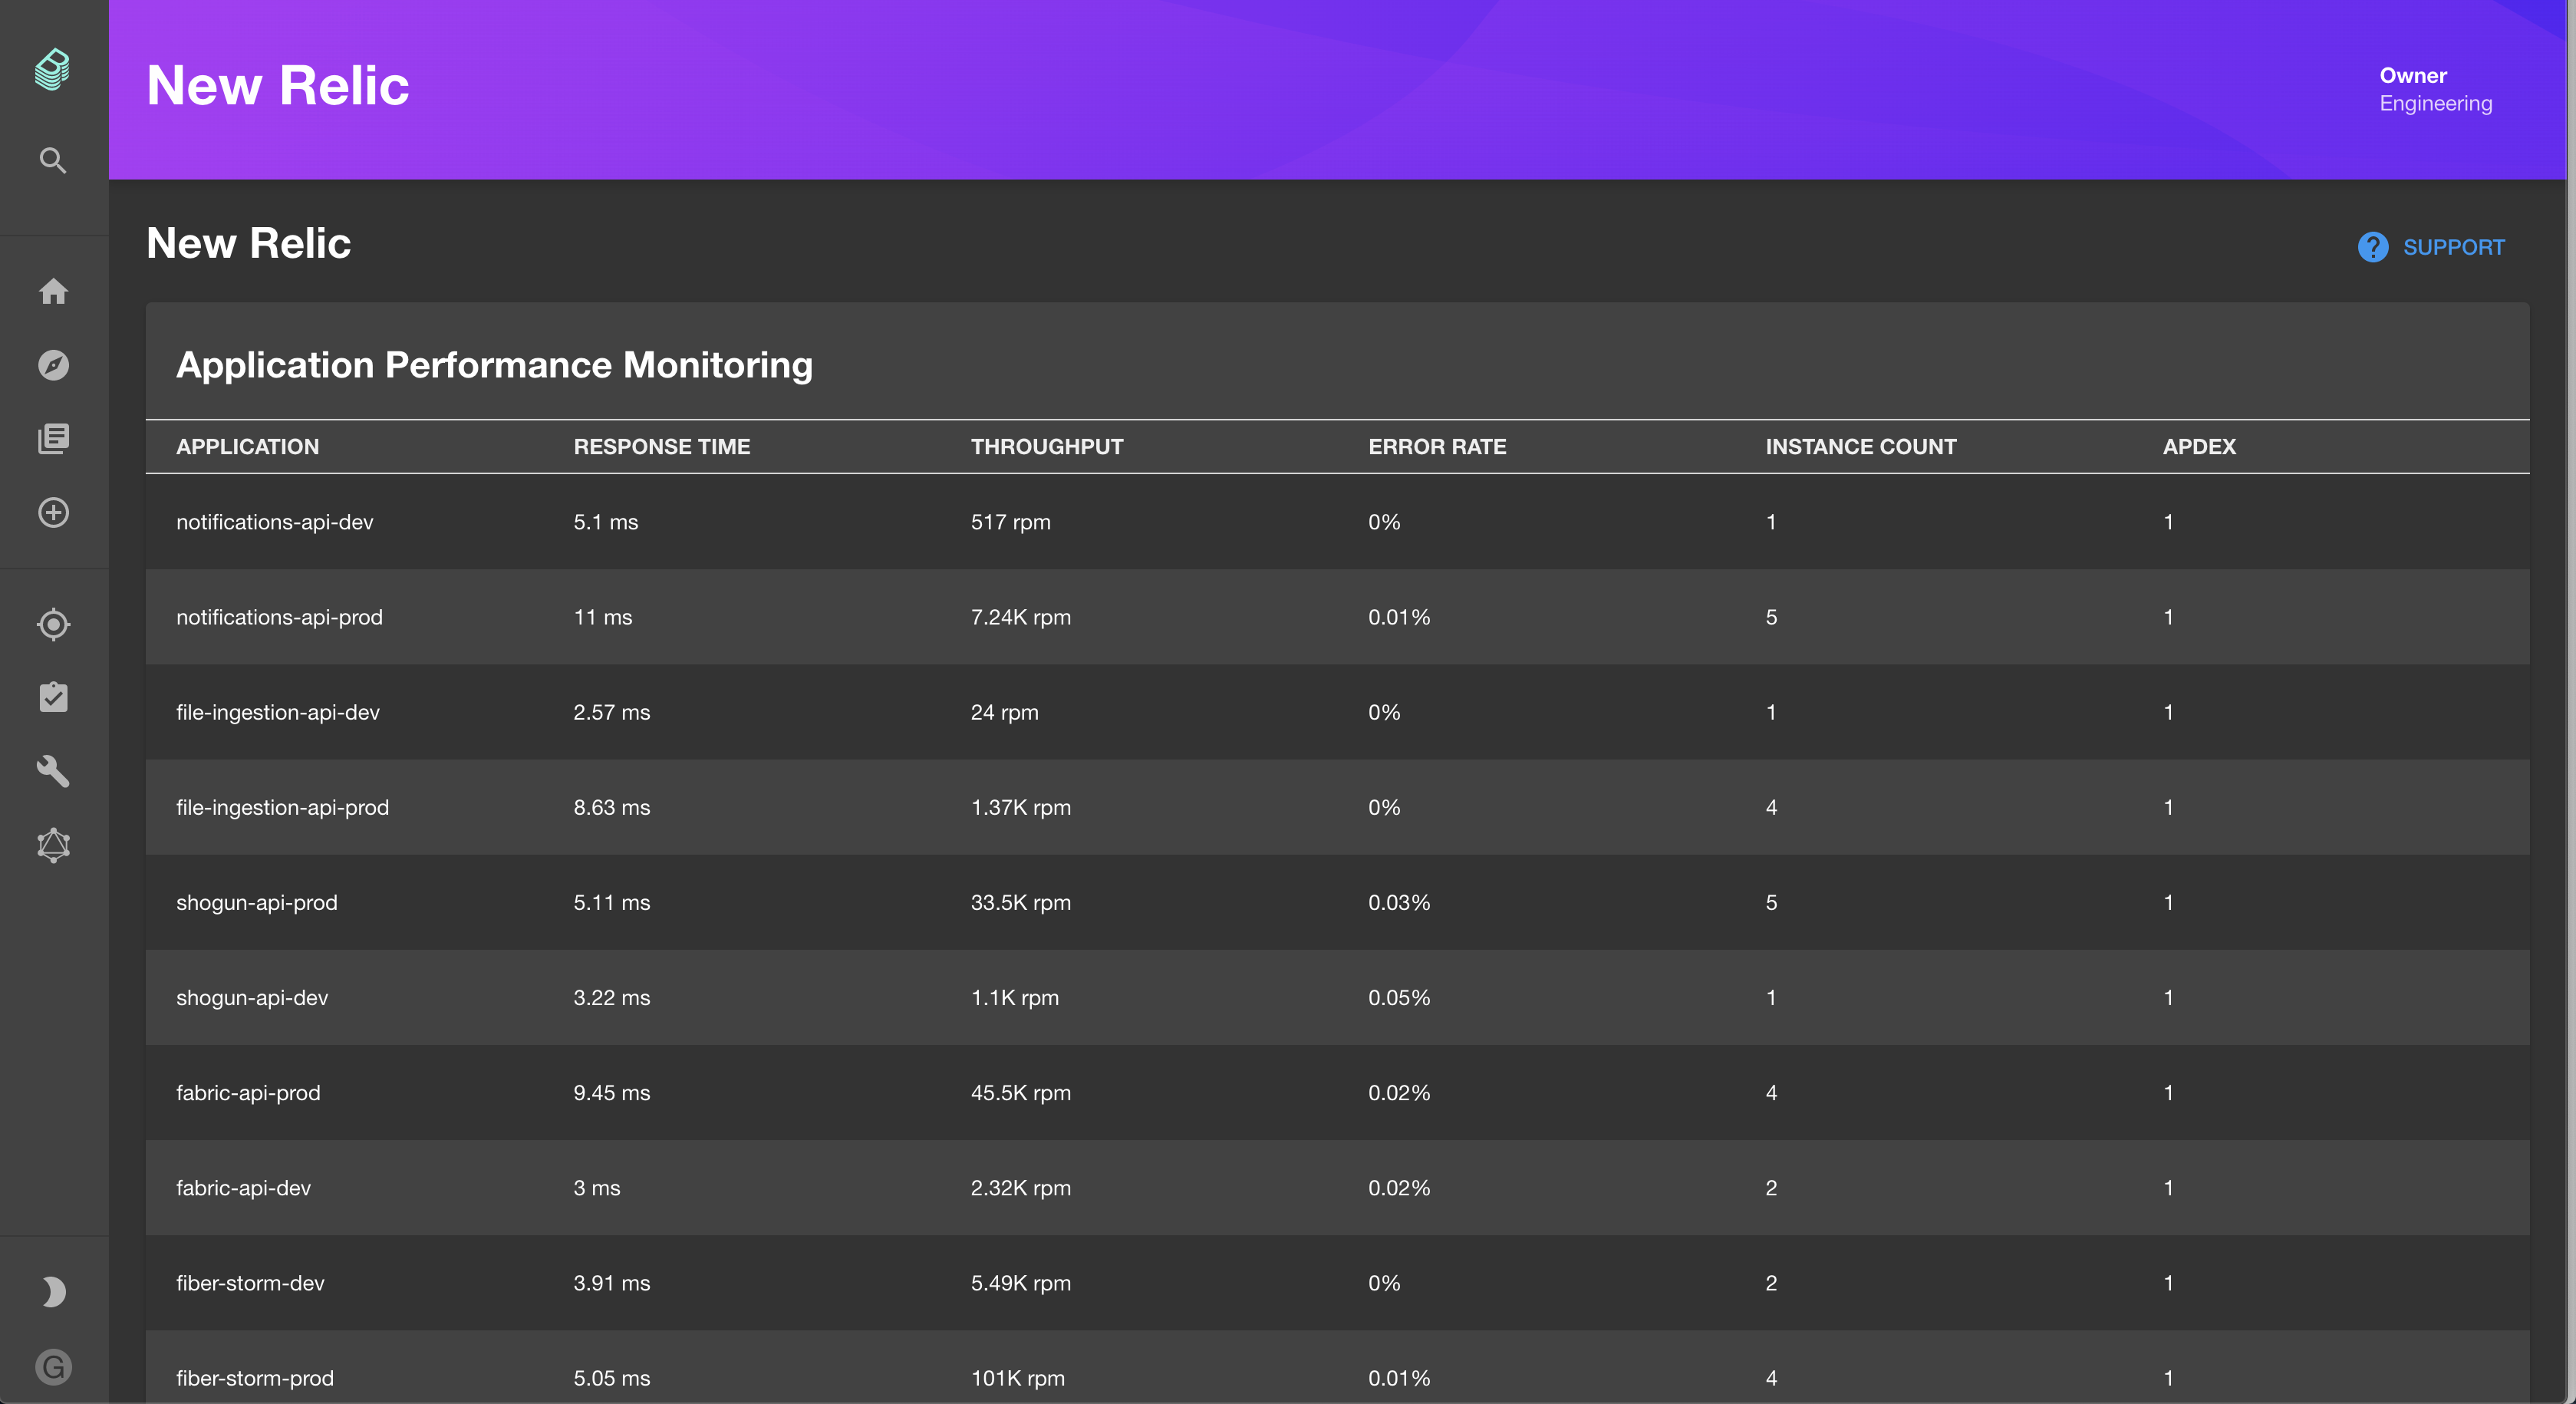This screenshot has width=2576, height=1404.
Task: Click the Engineering owner link
Action: (2435, 104)
